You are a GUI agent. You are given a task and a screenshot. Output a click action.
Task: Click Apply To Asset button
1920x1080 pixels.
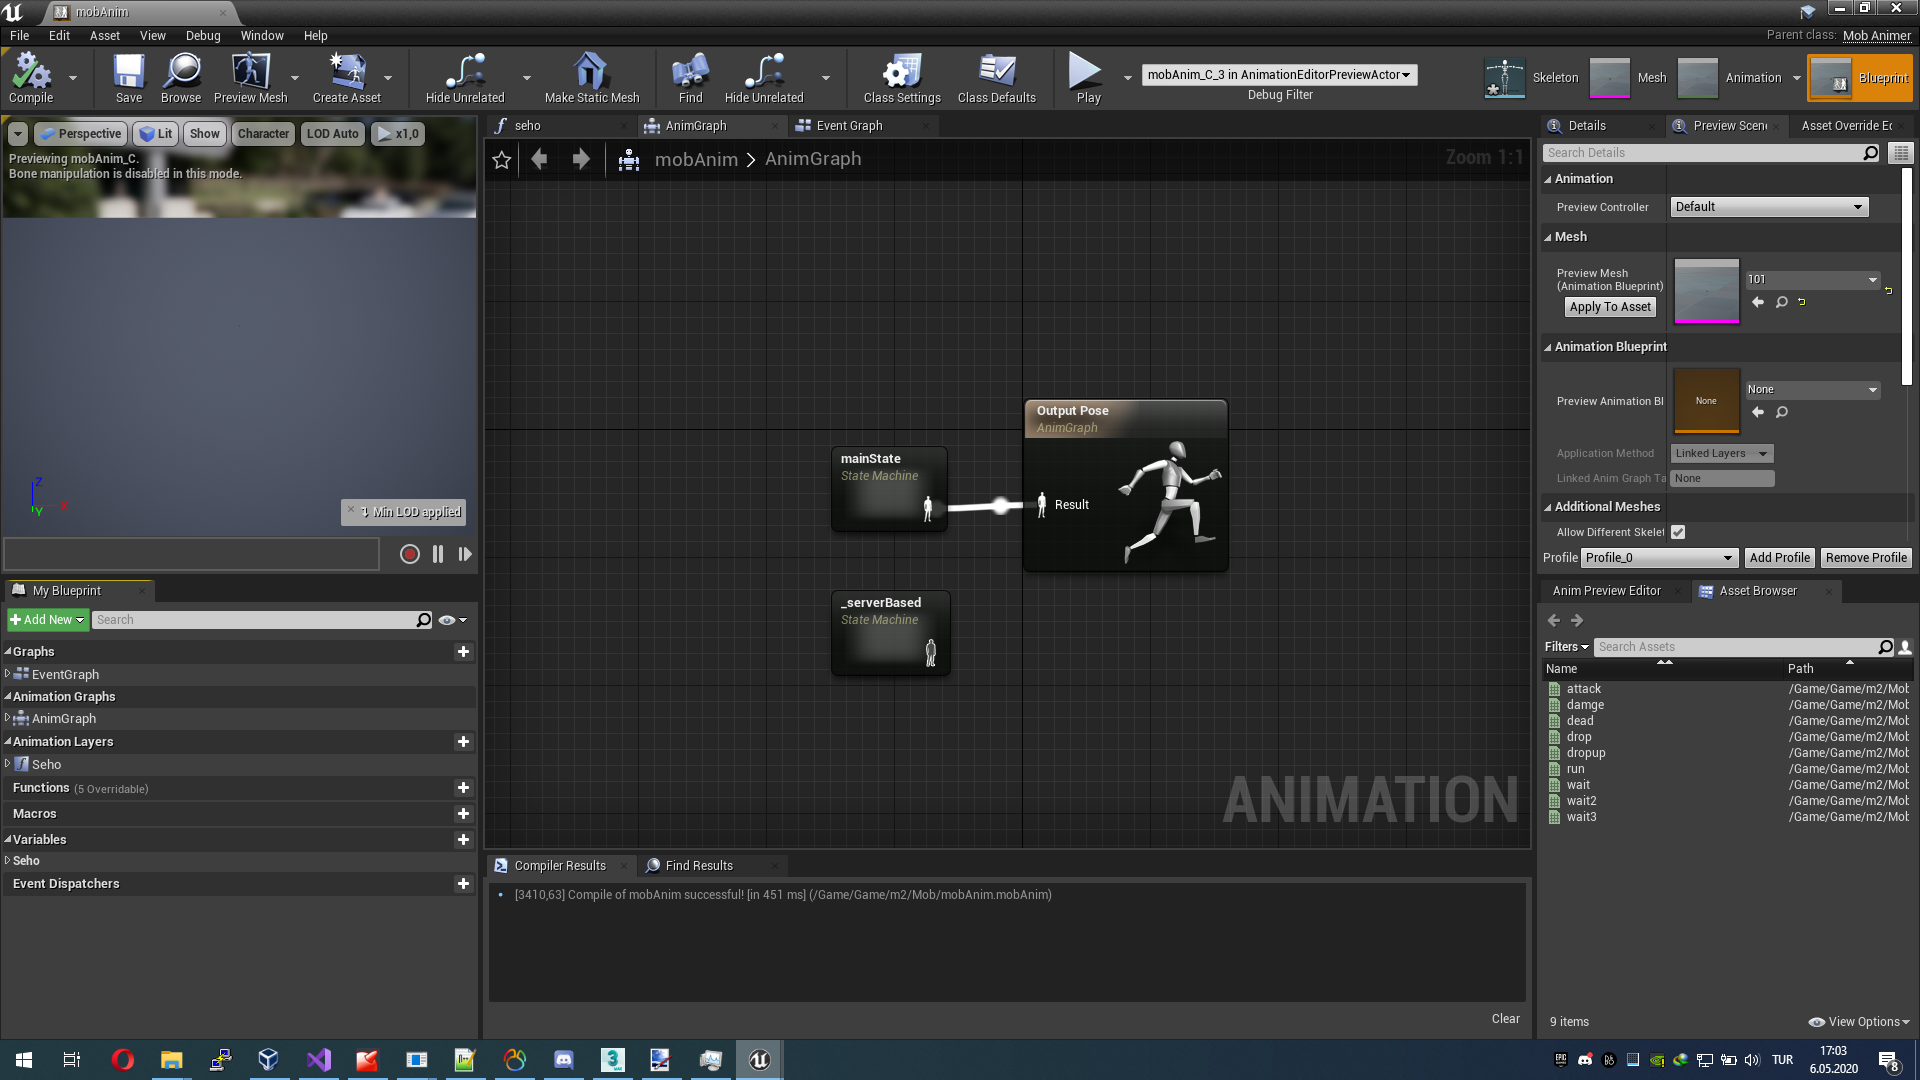(1610, 307)
